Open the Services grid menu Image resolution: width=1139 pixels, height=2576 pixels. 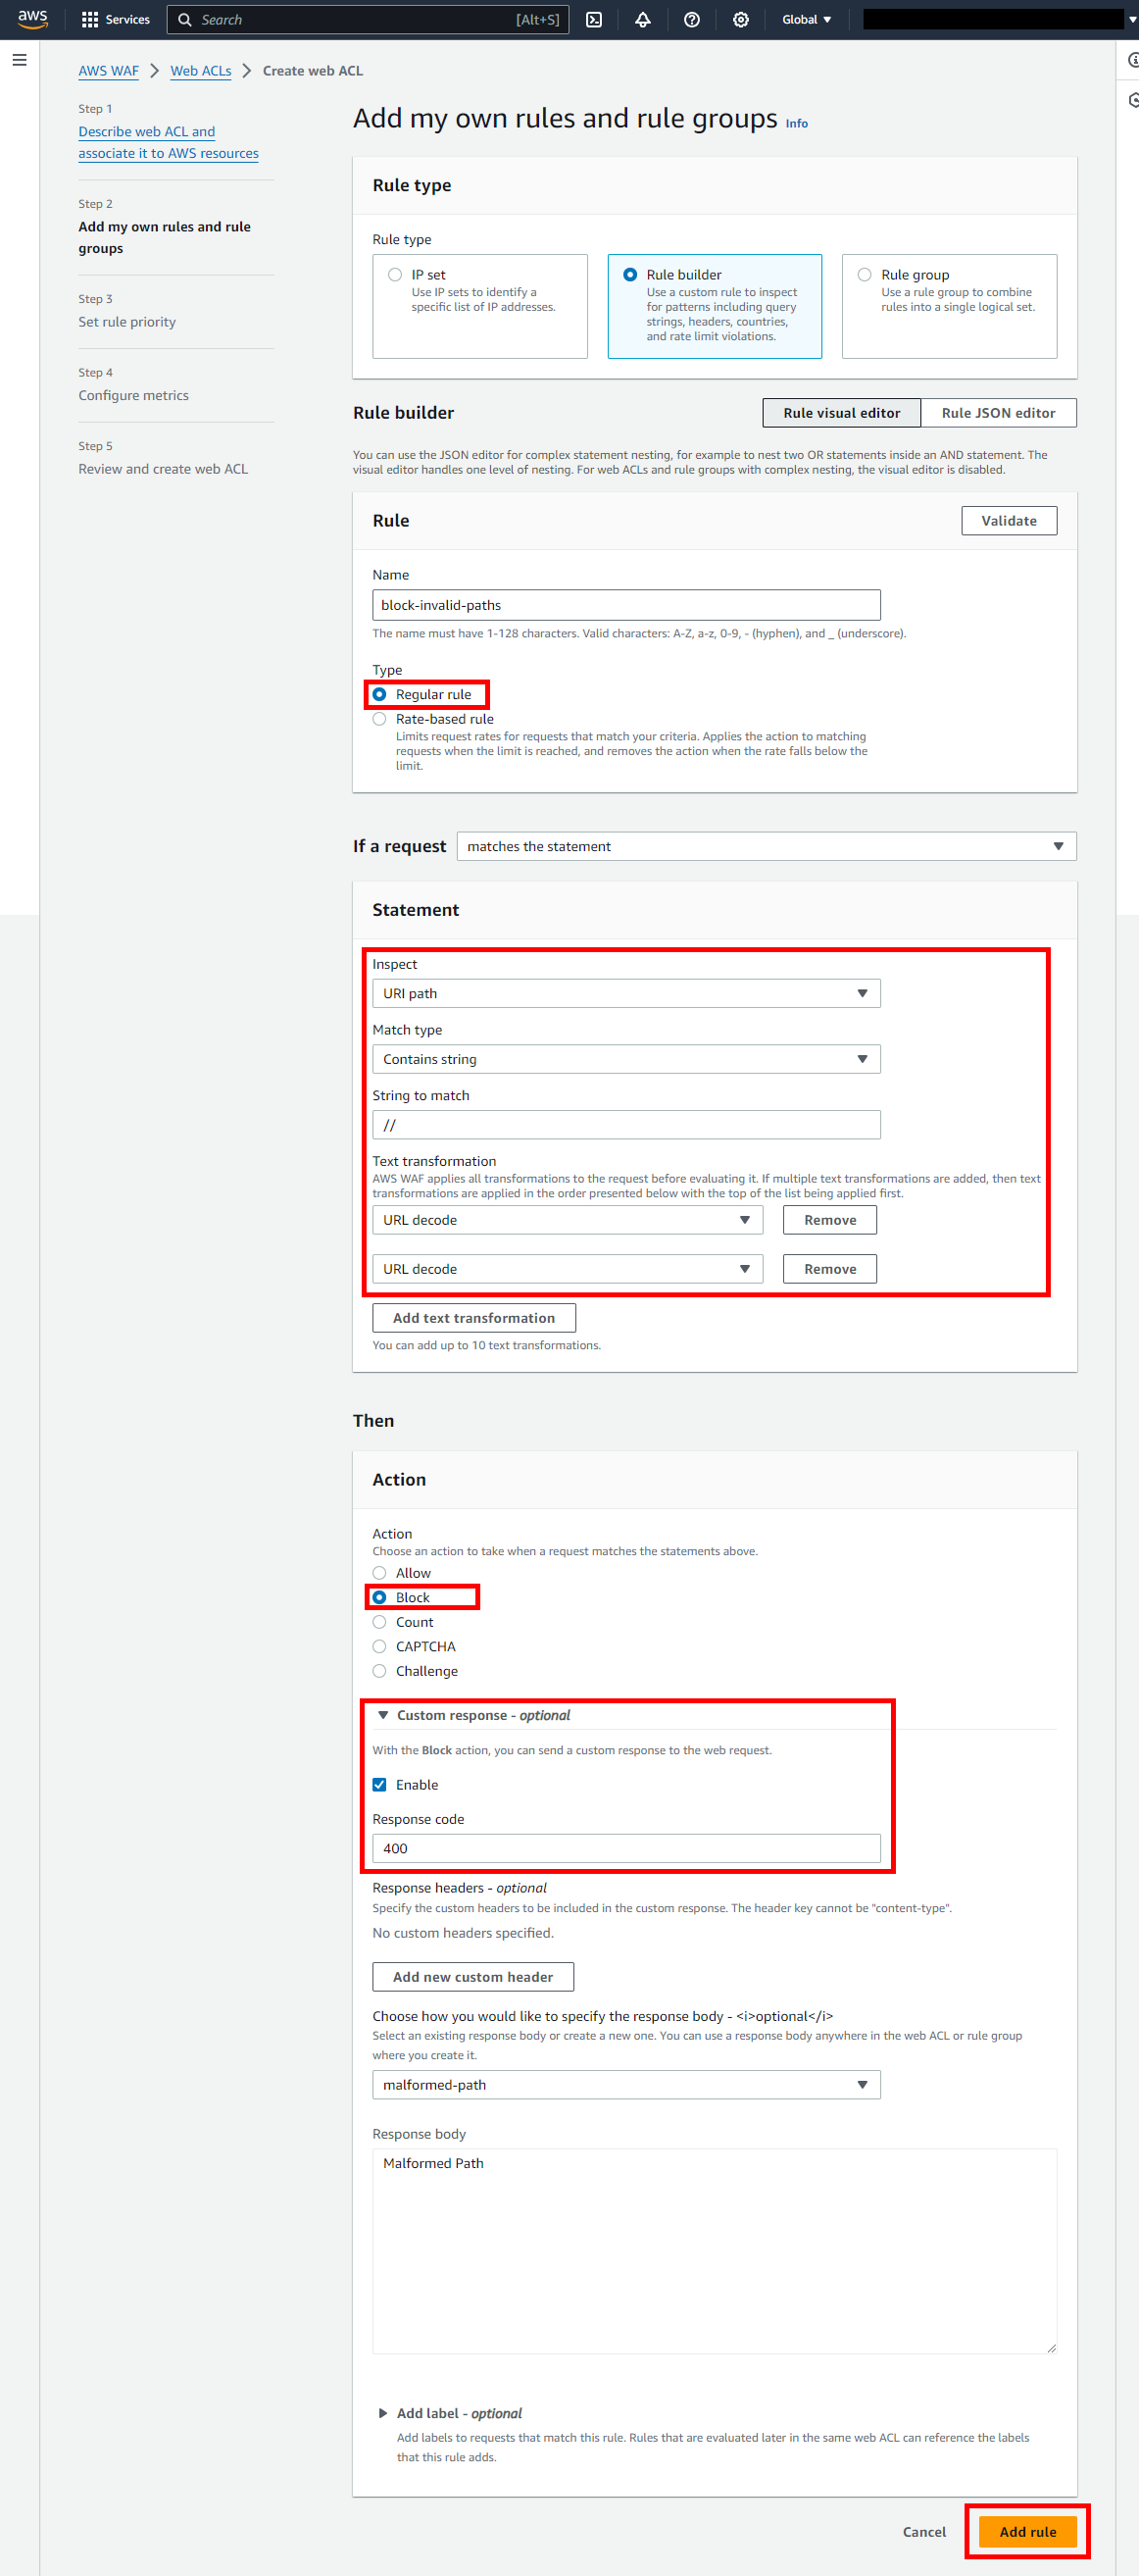[115, 19]
